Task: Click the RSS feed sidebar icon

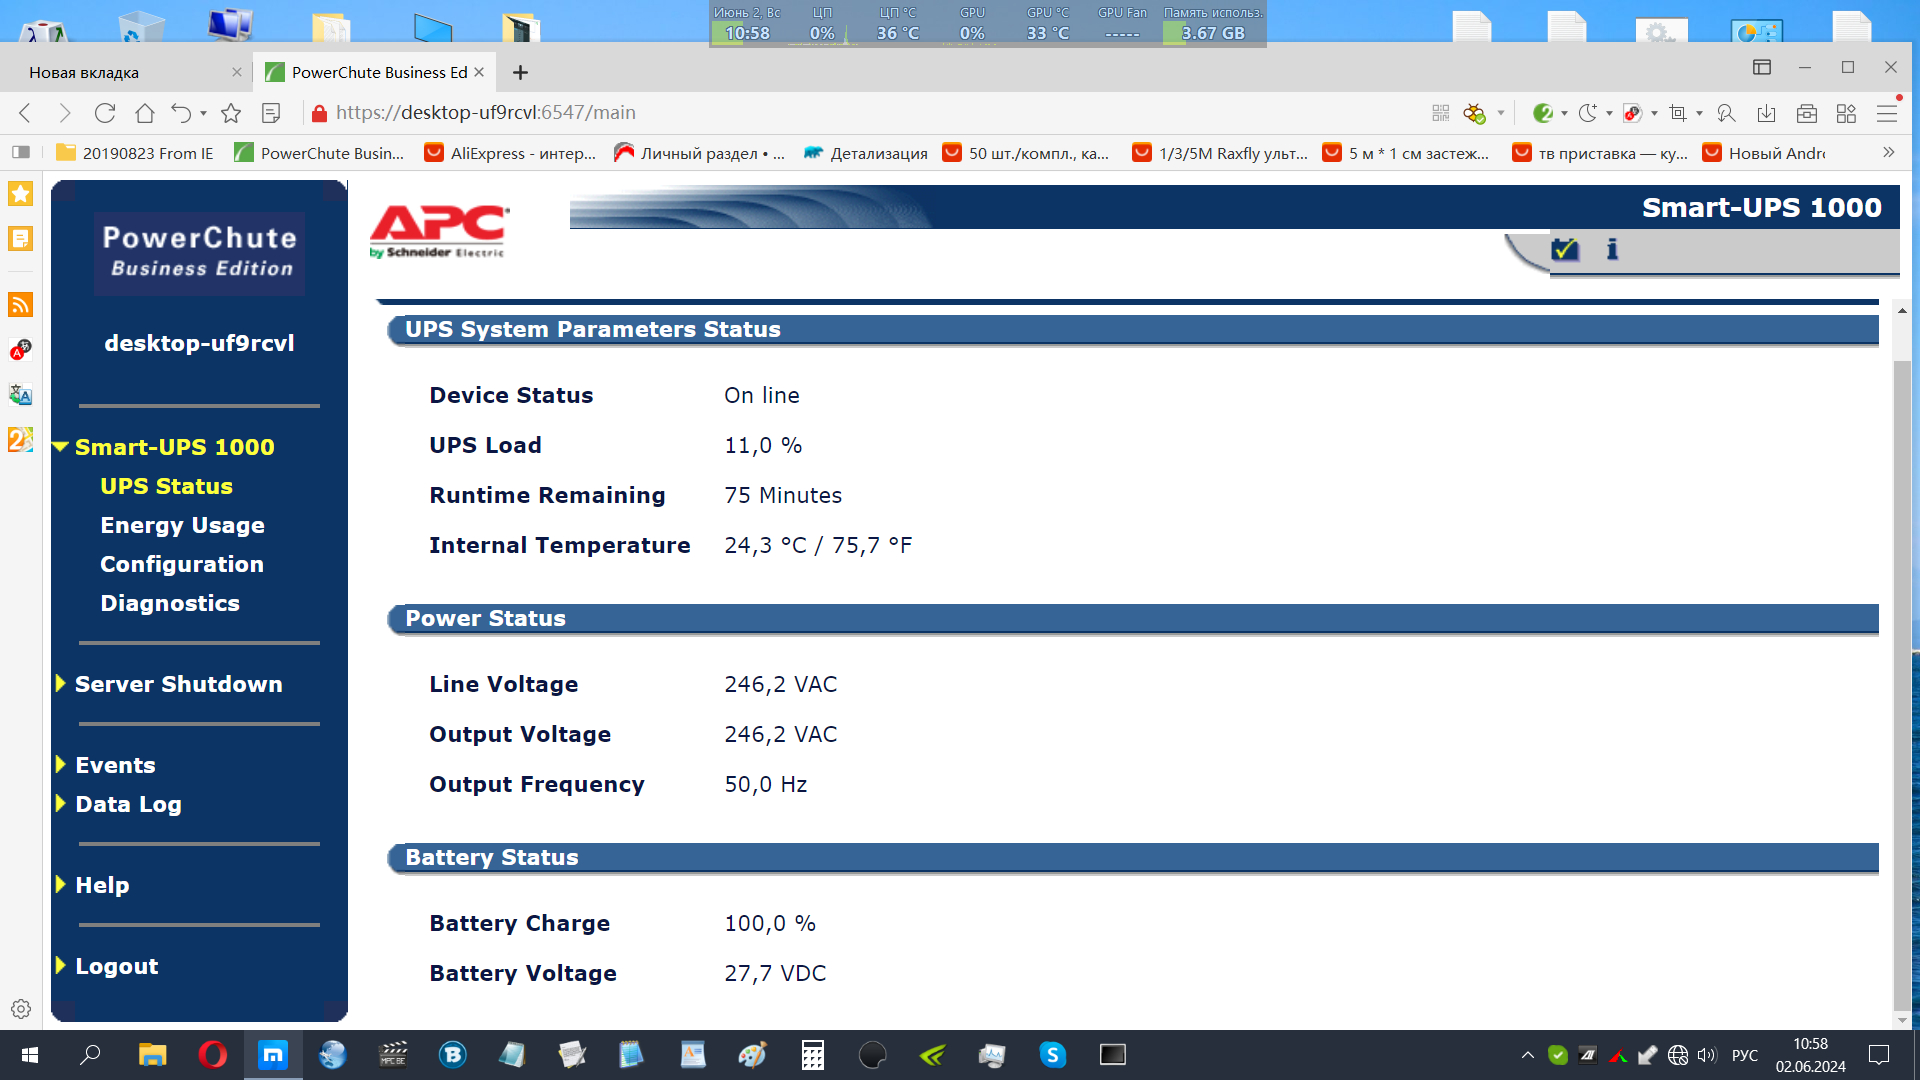Action: (x=20, y=305)
